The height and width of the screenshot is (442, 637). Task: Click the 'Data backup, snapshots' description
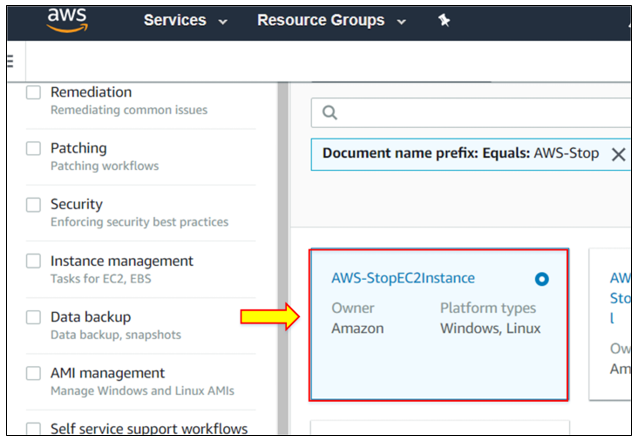116,335
